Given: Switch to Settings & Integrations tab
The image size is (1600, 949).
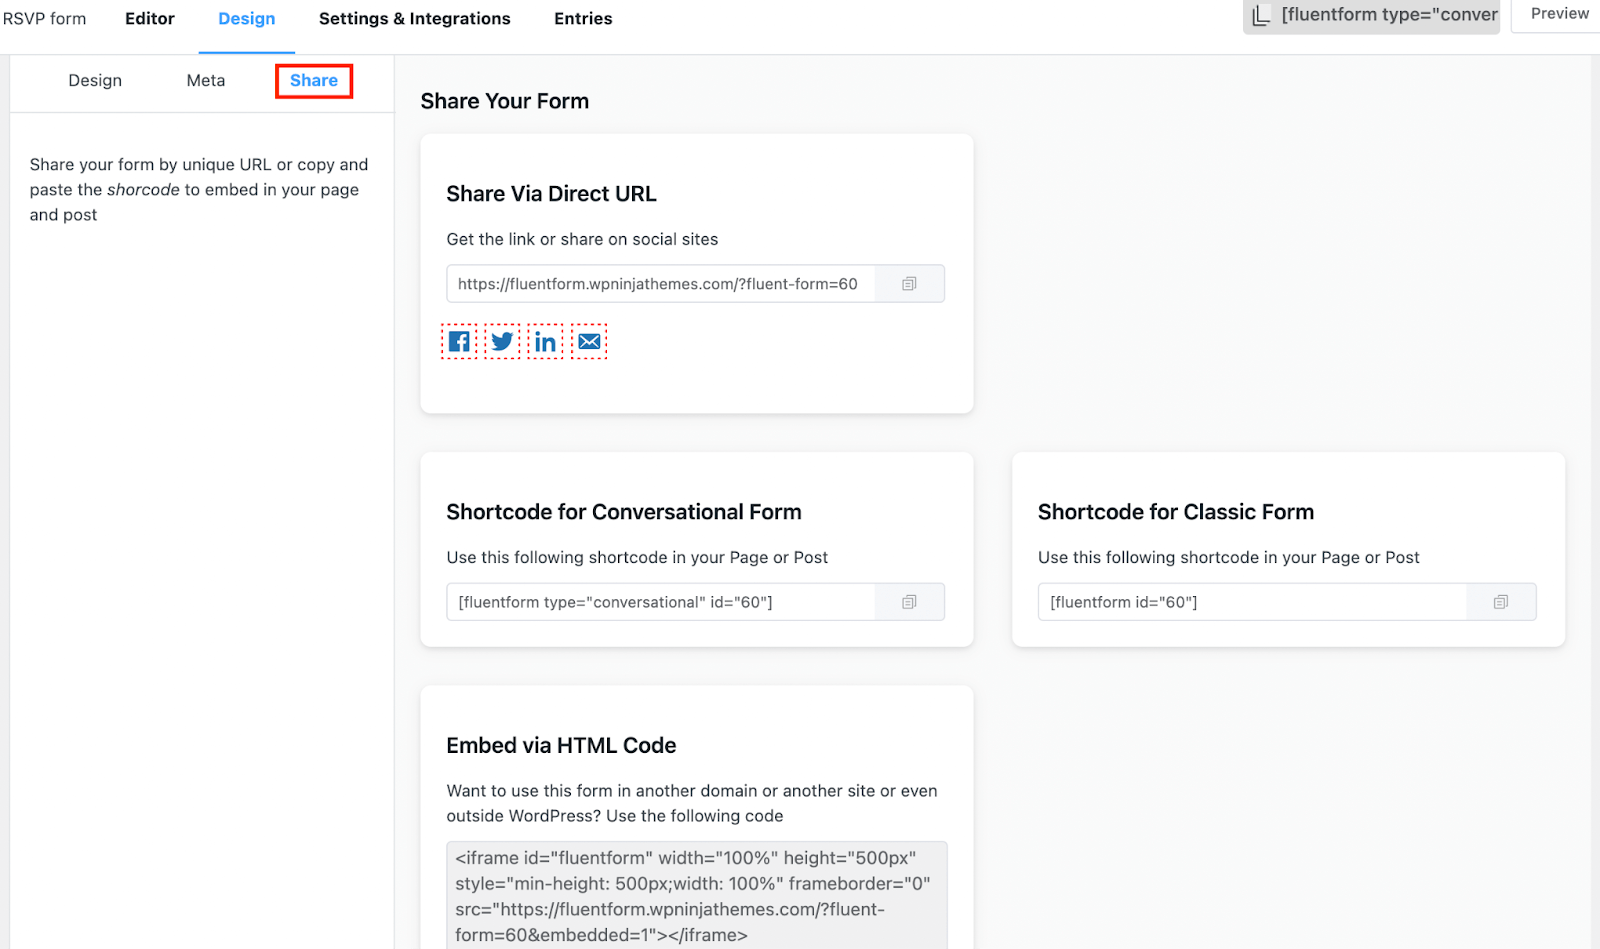Looking at the screenshot, I should pos(414,19).
